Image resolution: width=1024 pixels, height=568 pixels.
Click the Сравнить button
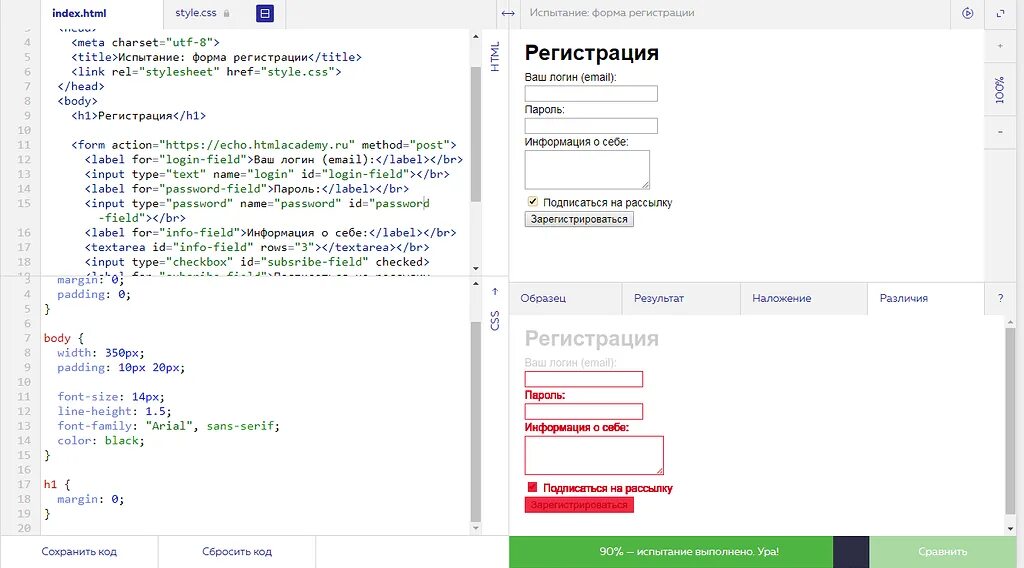tap(942, 552)
